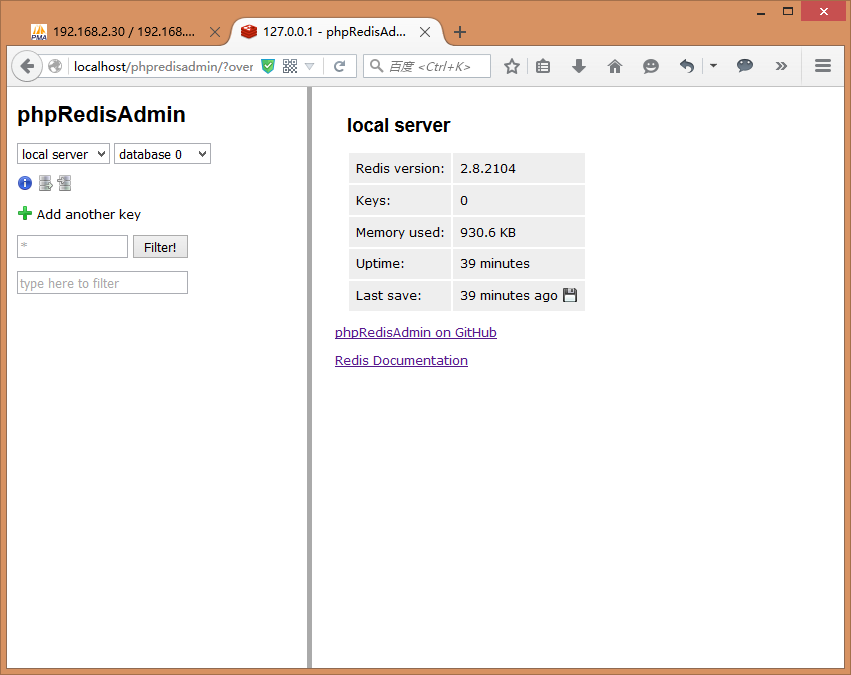Click the search magnifier icon
Image resolution: width=851 pixels, height=675 pixels.
(x=376, y=66)
